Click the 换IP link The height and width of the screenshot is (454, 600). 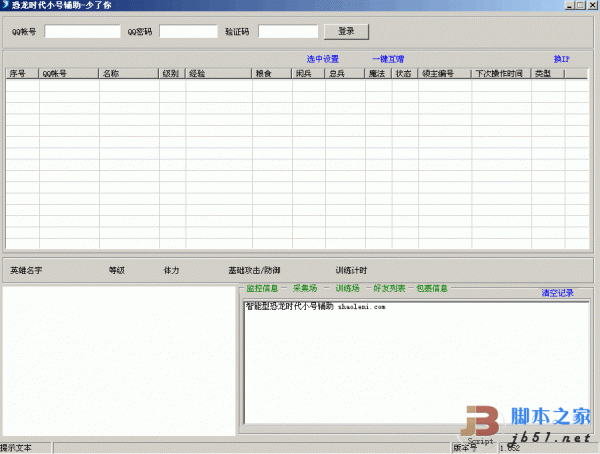click(561, 59)
